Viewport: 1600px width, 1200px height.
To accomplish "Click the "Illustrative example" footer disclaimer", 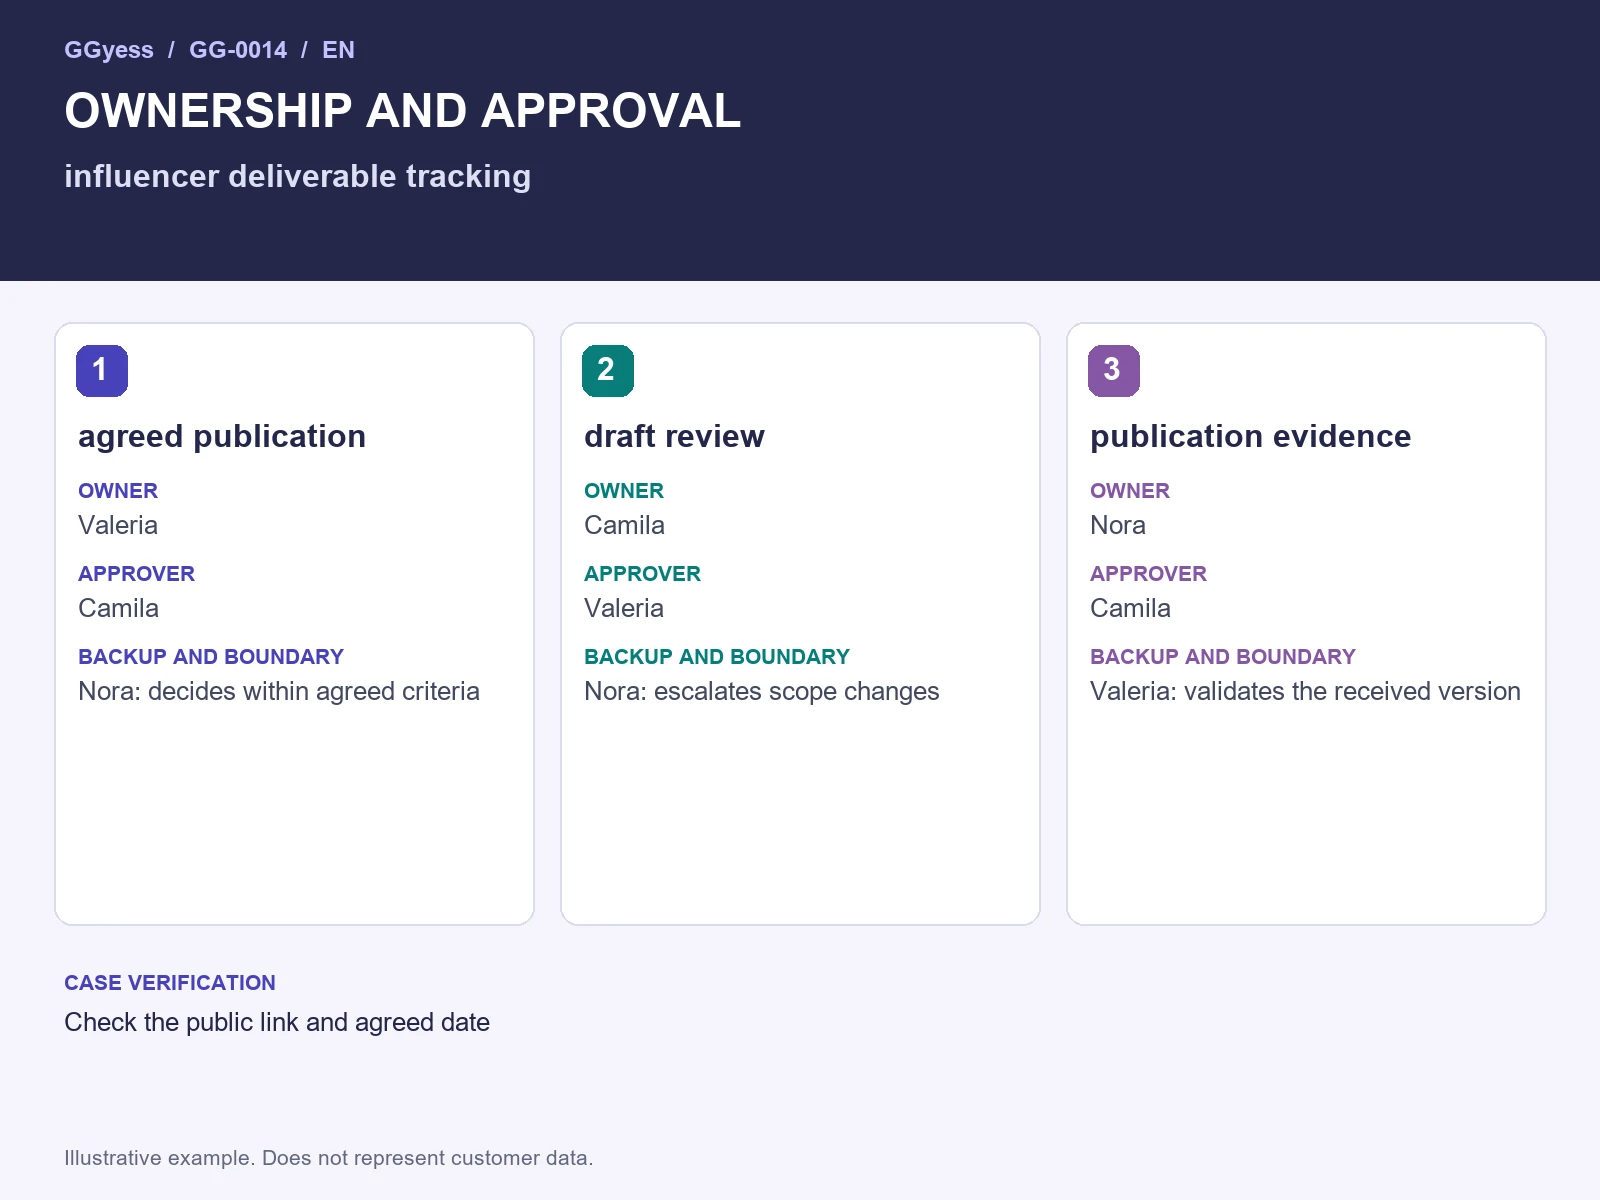I will (x=329, y=1158).
